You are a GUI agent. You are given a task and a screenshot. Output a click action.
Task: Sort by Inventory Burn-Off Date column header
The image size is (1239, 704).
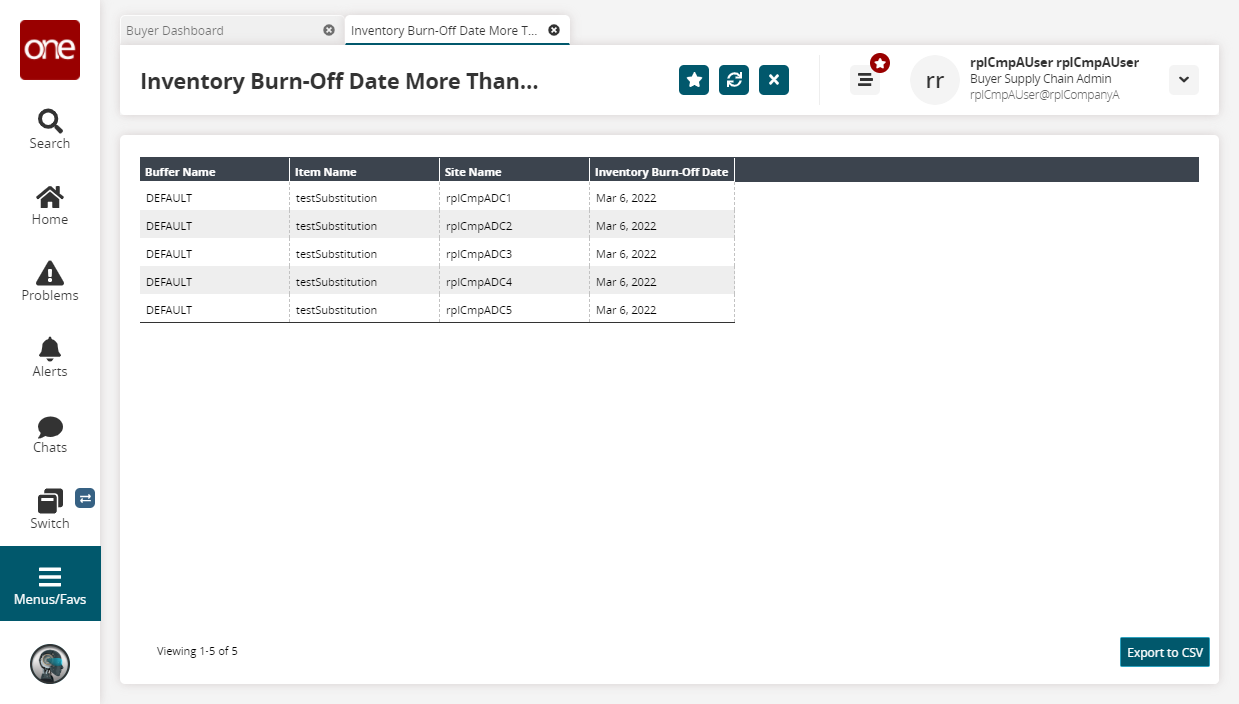click(x=662, y=172)
